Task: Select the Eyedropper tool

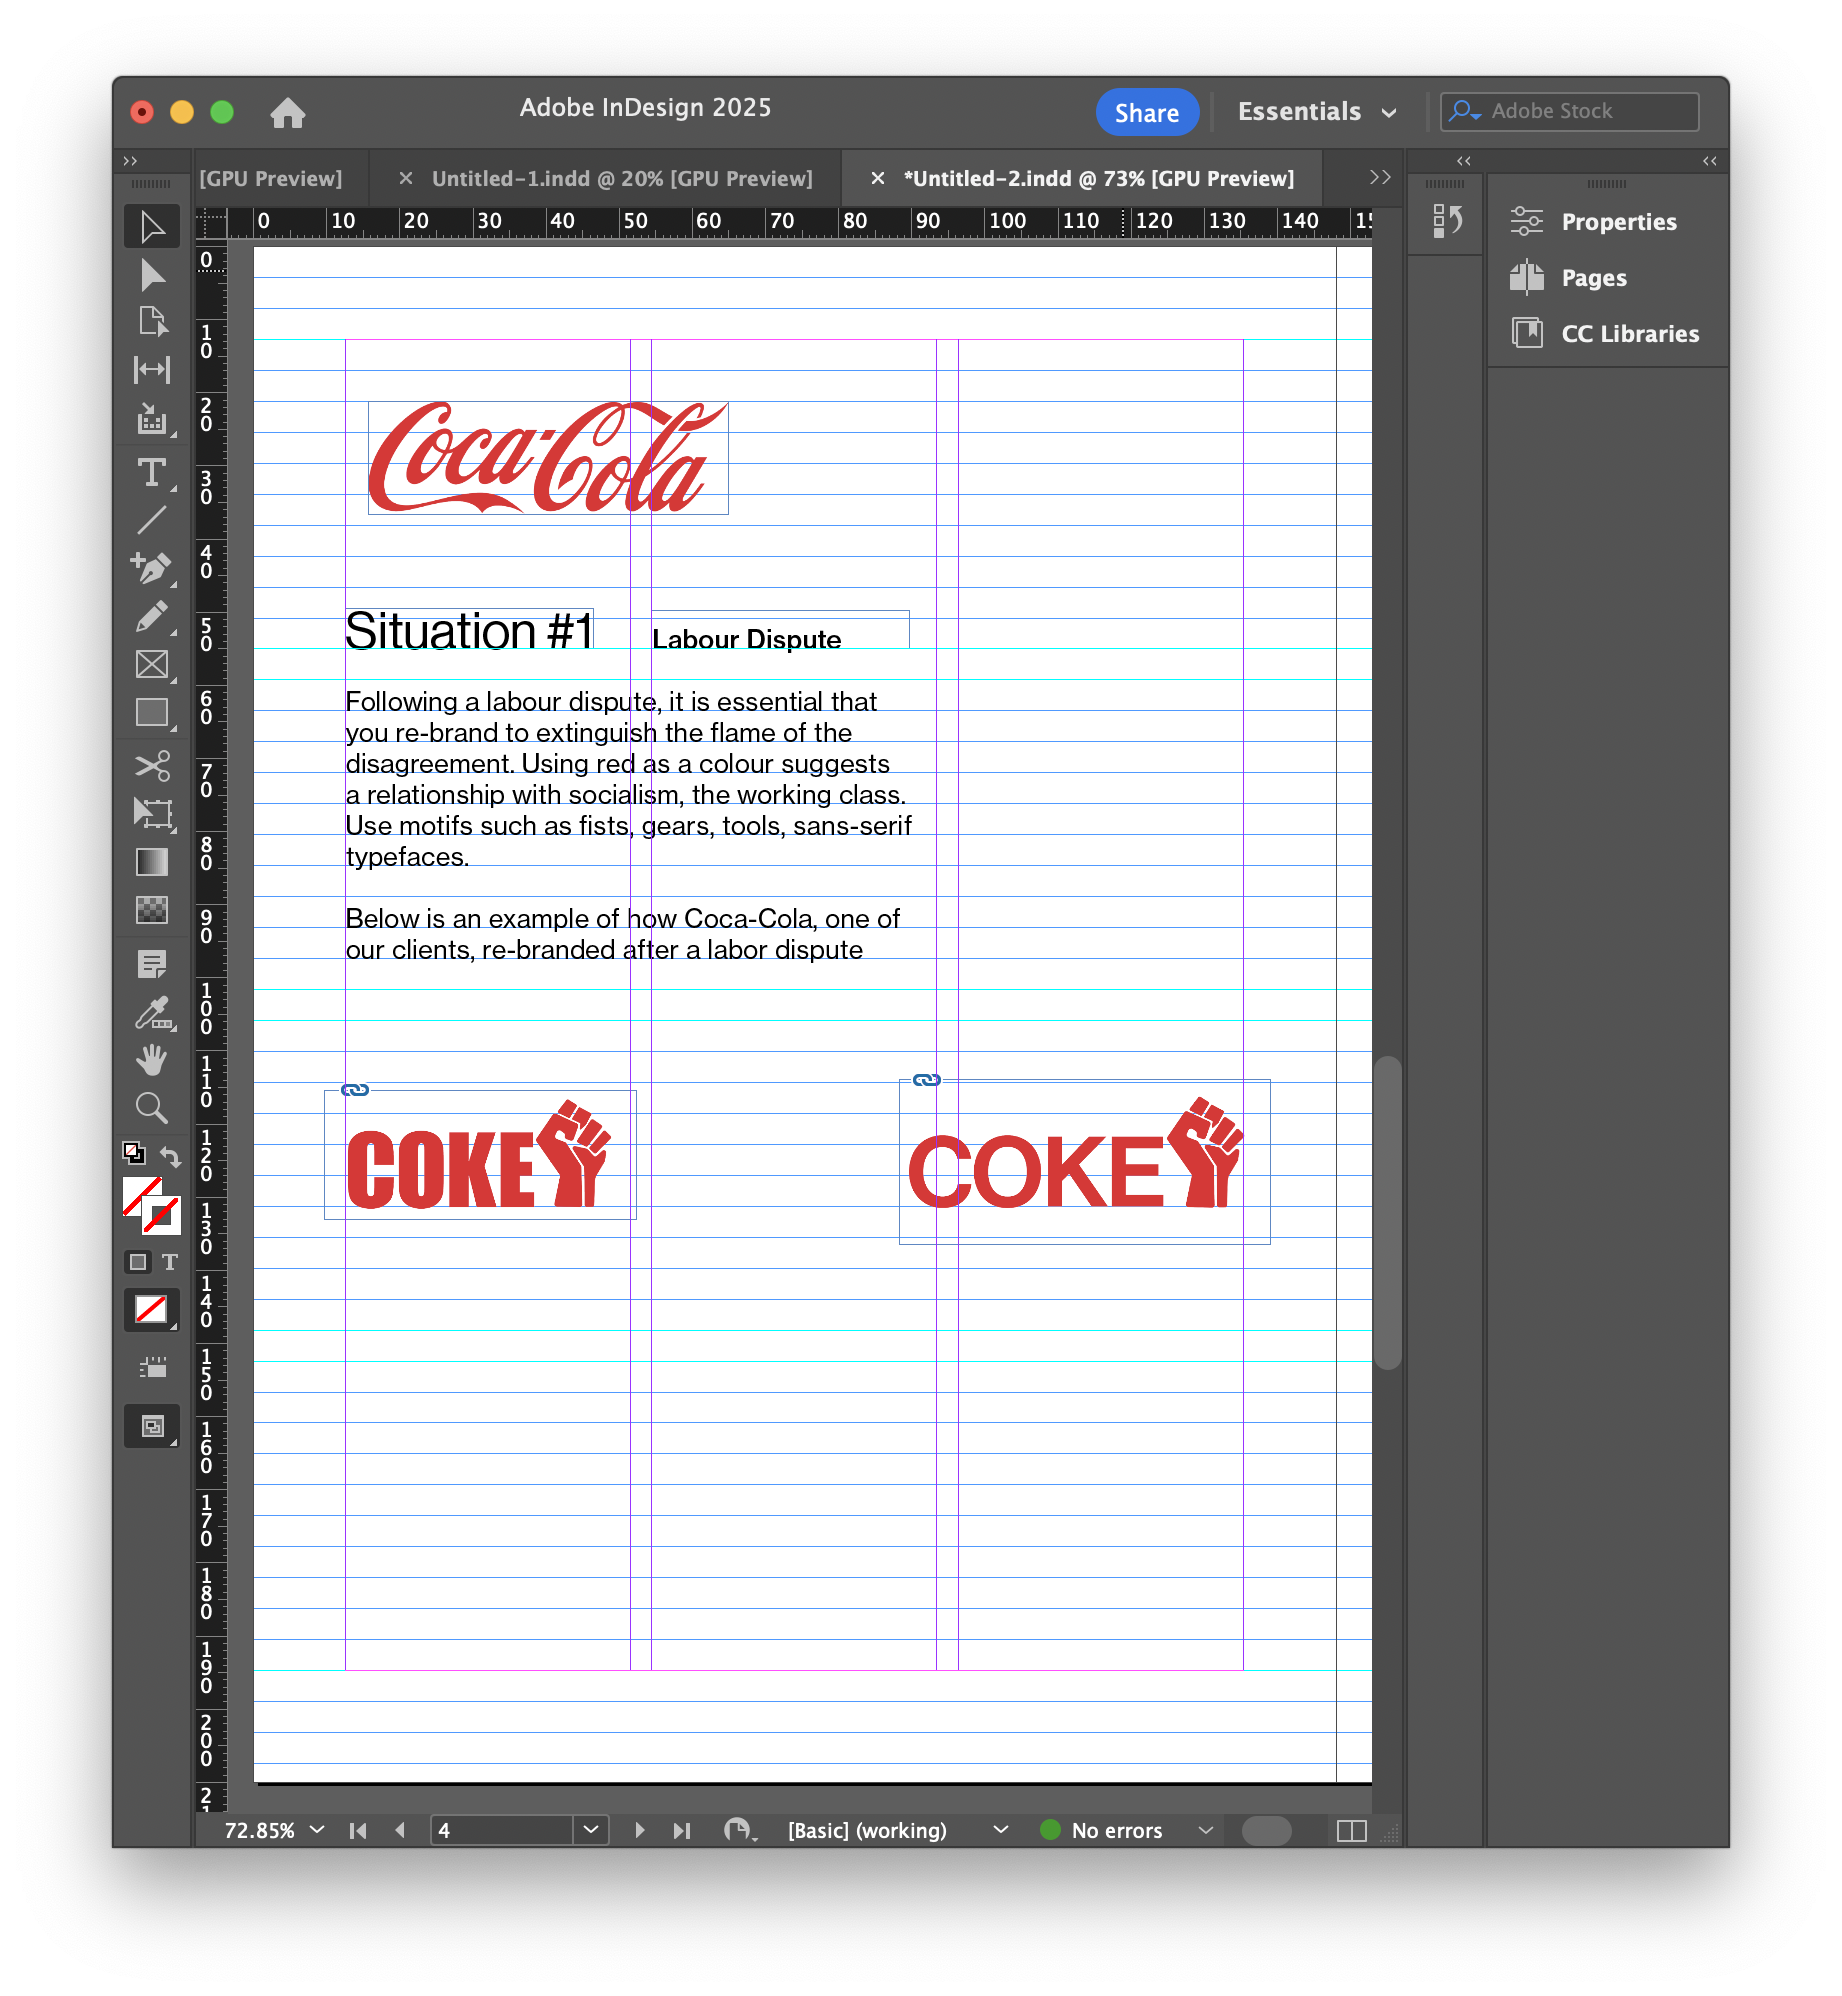Action: tap(152, 1013)
